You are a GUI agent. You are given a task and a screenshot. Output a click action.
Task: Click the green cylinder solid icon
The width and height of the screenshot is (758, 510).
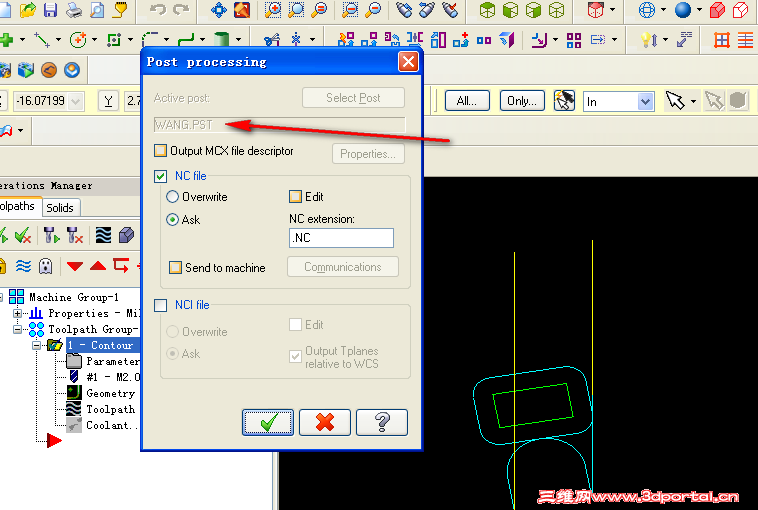coord(221,39)
